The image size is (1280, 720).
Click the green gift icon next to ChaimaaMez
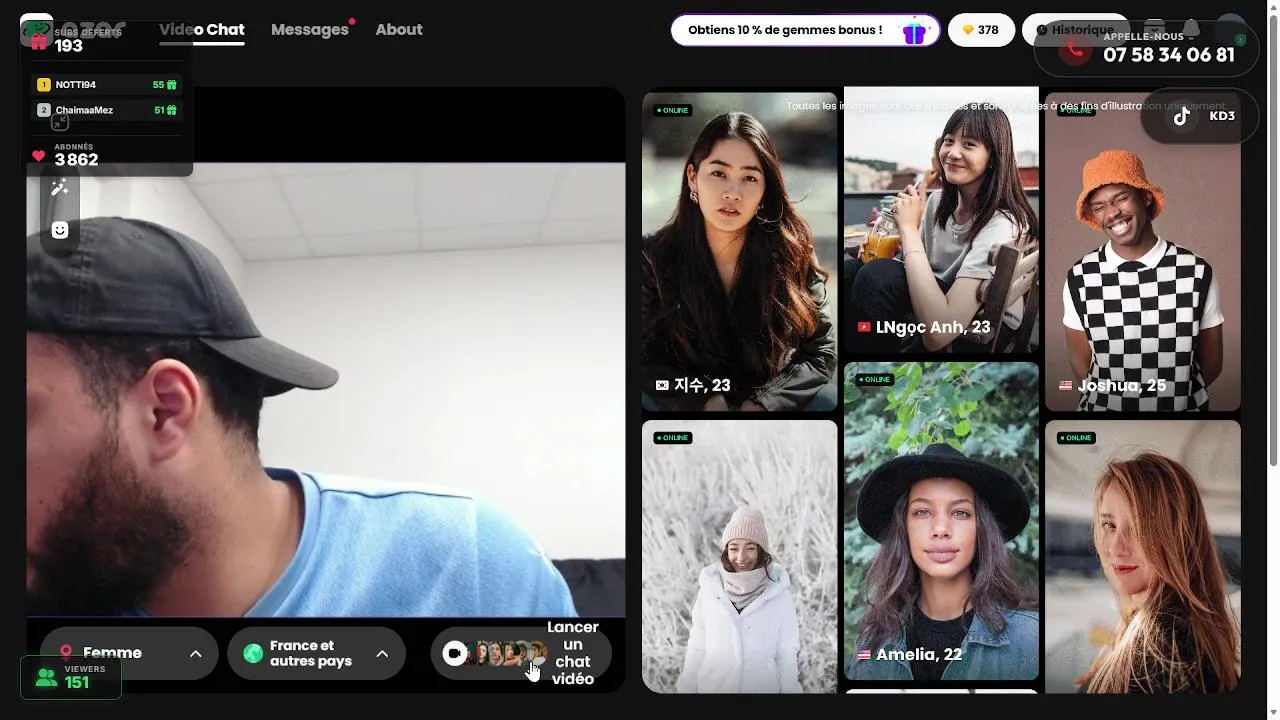click(172, 110)
